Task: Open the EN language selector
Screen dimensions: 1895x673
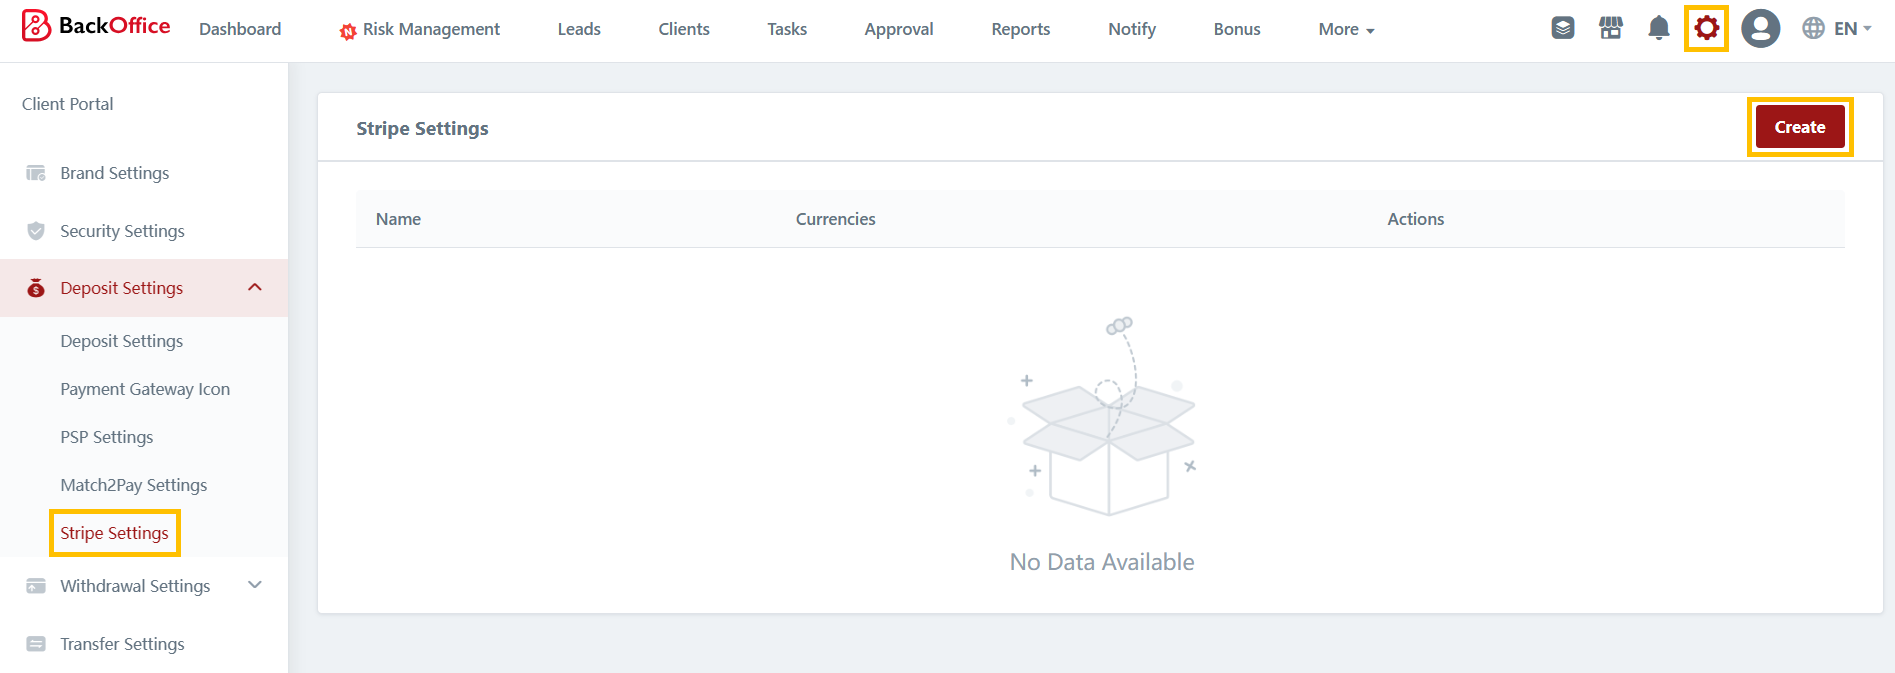Action: coord(1837,29)
